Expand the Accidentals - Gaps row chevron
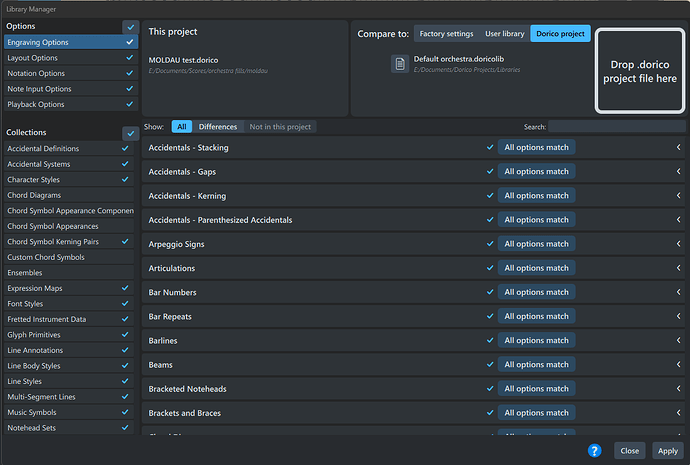Viewport: 690px width, 465px height. [x=678, y=171]
